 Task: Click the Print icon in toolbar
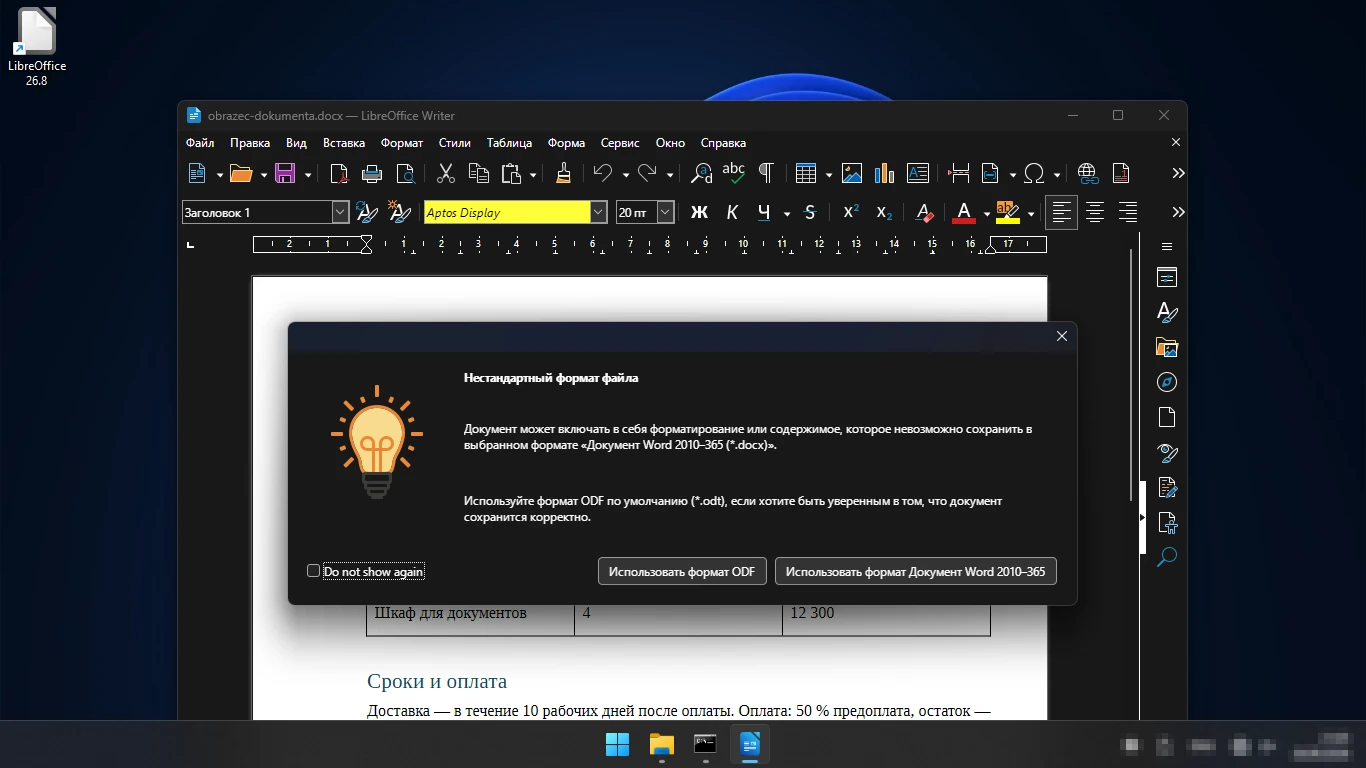coord(372,173)
